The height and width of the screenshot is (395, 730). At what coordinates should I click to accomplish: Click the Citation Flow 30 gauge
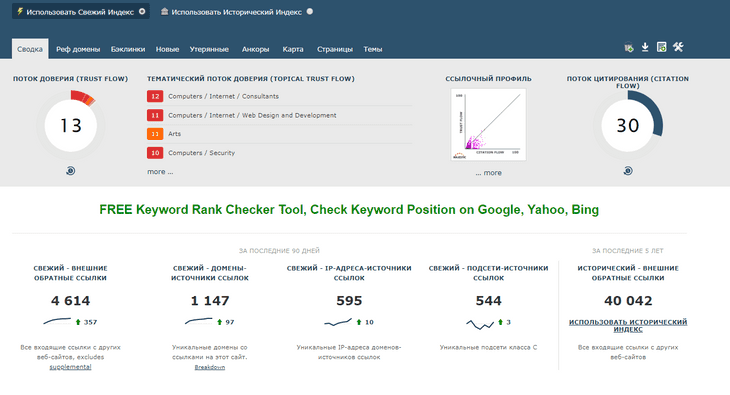[628, 125]
